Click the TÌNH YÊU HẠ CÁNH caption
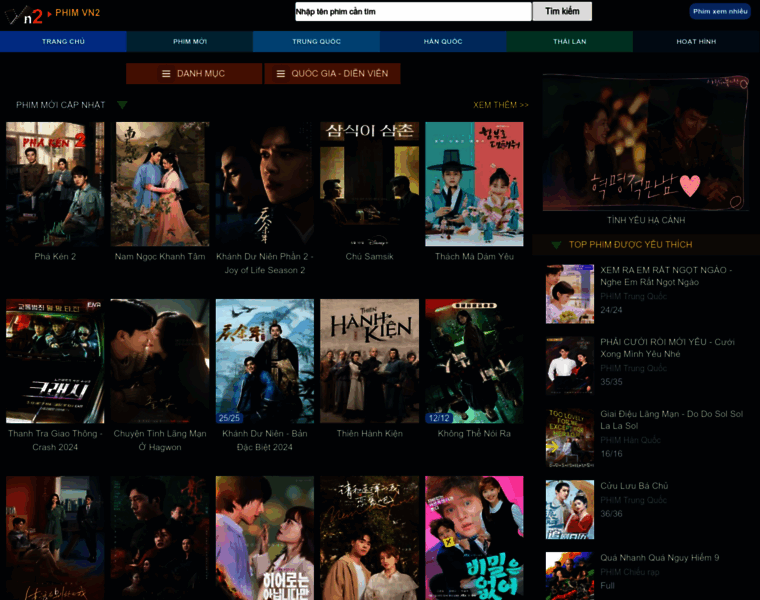760x600 pixels. [x=646, y=221]
